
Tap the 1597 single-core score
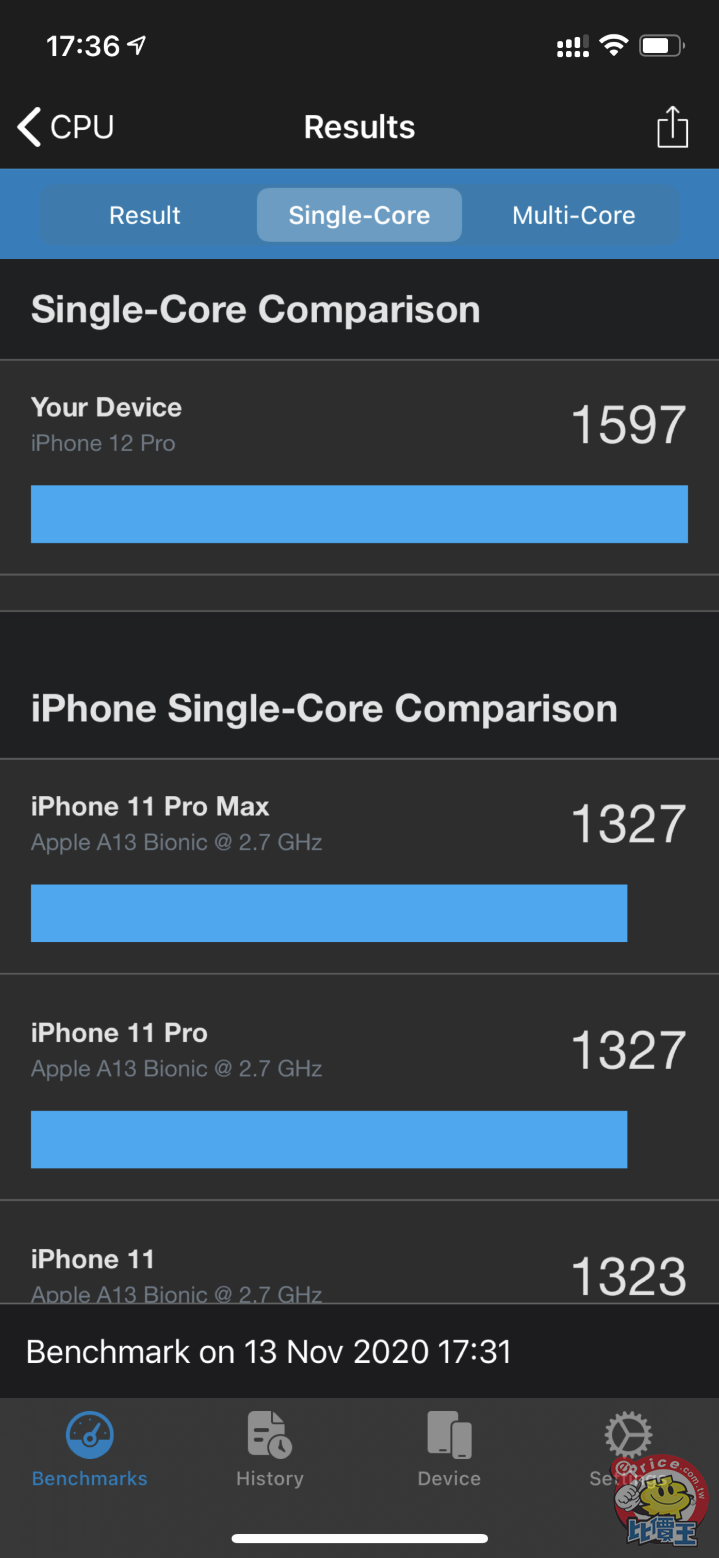click(x=628, y=425)
